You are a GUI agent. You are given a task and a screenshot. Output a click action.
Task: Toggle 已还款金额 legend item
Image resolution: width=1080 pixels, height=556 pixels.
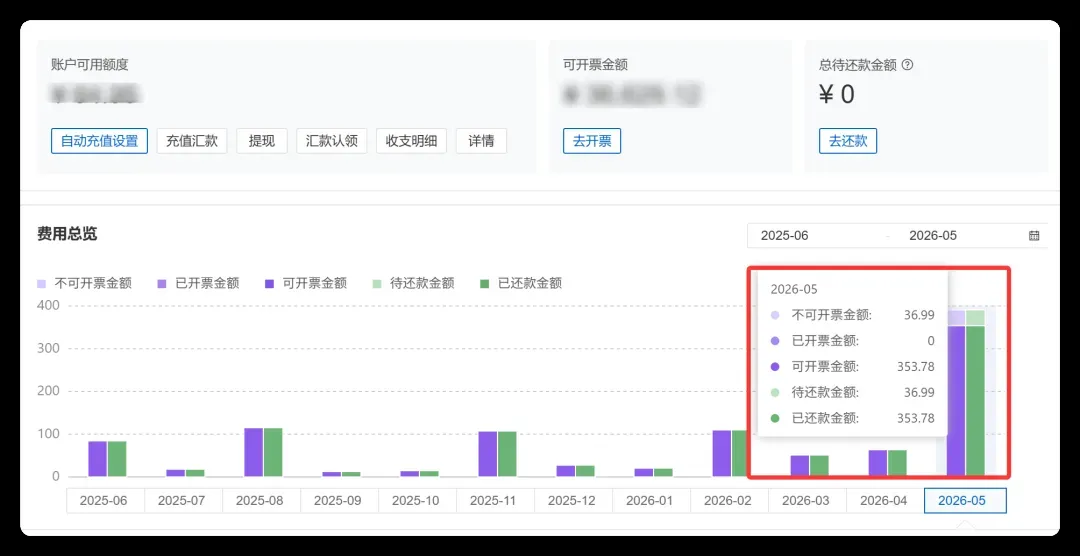click(x=521, y=283)
